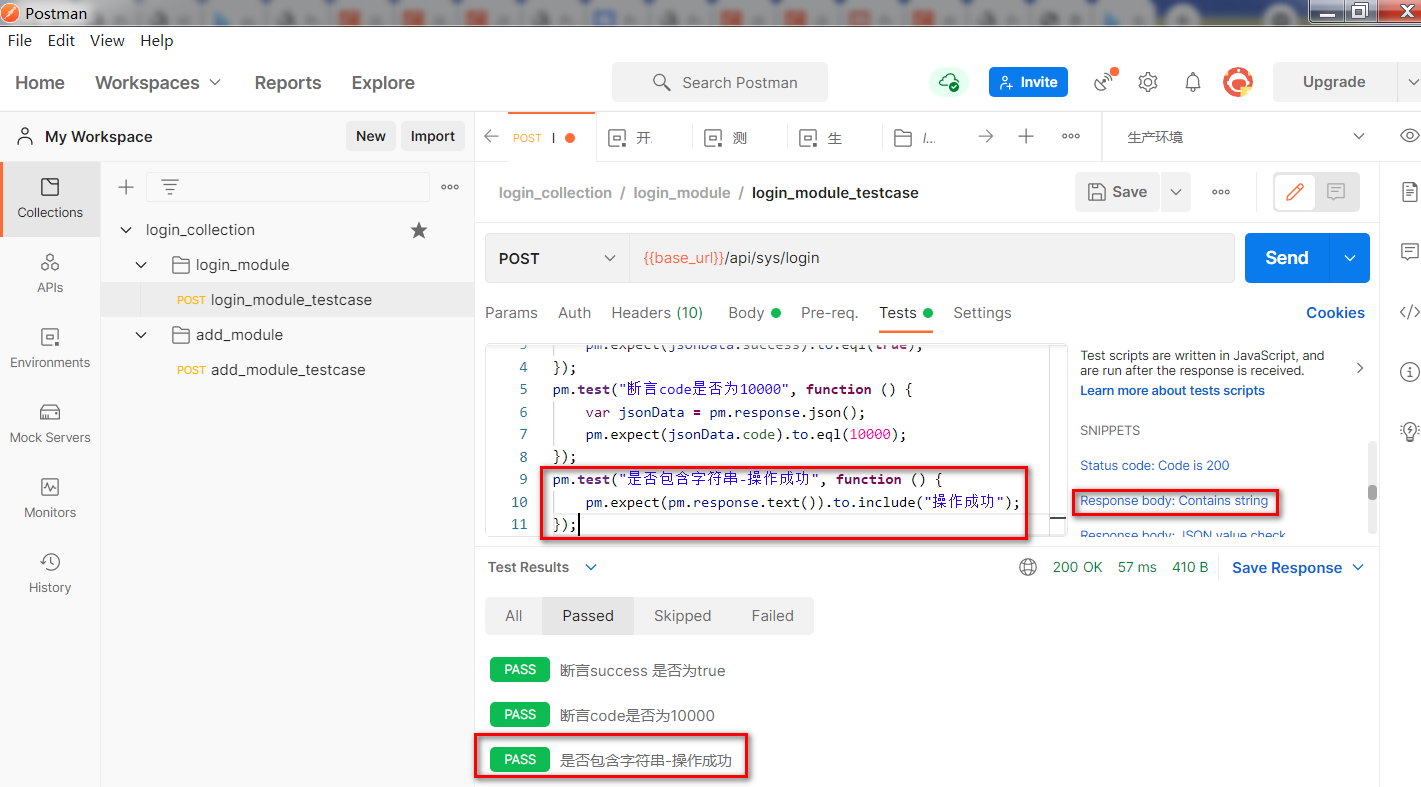Open the History sidebar panel
Image resolution: width=1421 pixels, height=787 pixels.
[50, 573]
